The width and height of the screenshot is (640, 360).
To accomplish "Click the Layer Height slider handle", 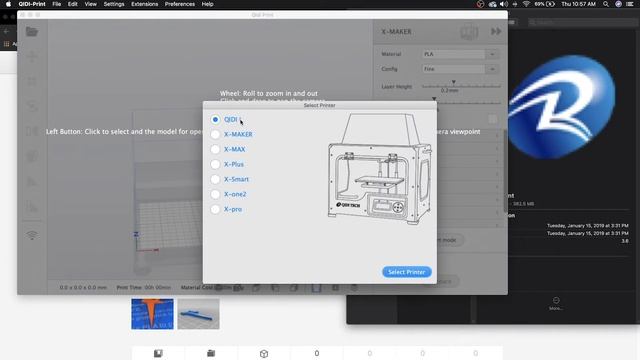I will 453,82.
